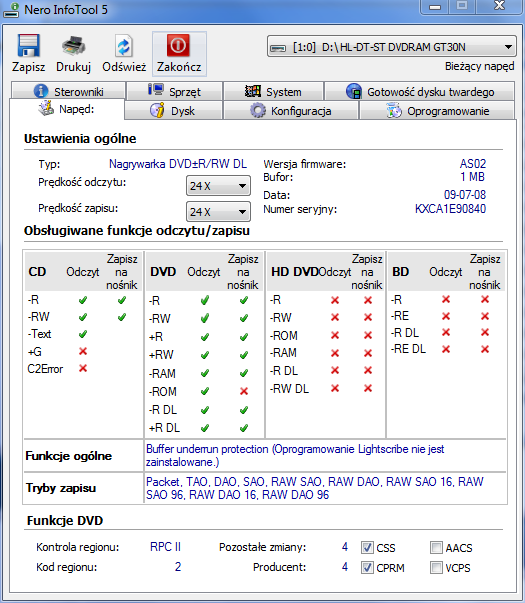Click the Odśwież refresh icon
525x603 pixels.
tap(124, 46)
